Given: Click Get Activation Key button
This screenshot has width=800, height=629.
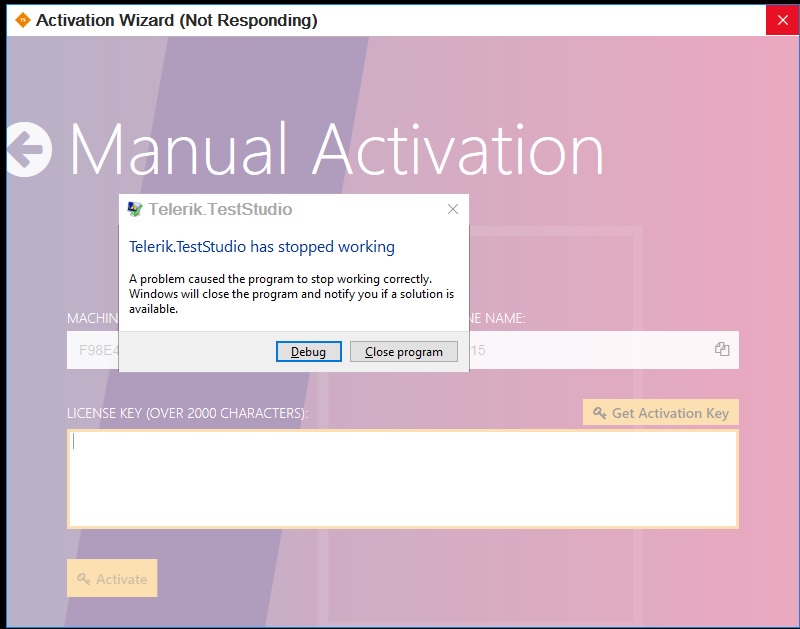Looking at the screenshot, I should click(x=661, y=413).
